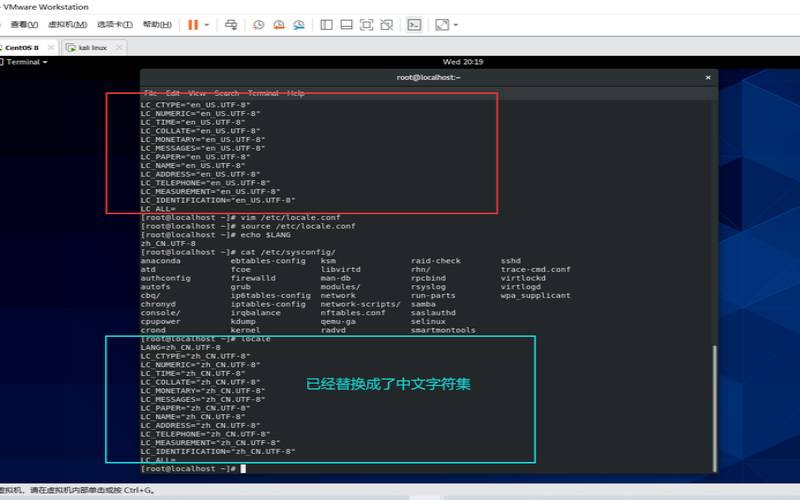This screenshot has width=800, height=500.
Task: Open the terminal Edit menu
Action: point(173,93)
